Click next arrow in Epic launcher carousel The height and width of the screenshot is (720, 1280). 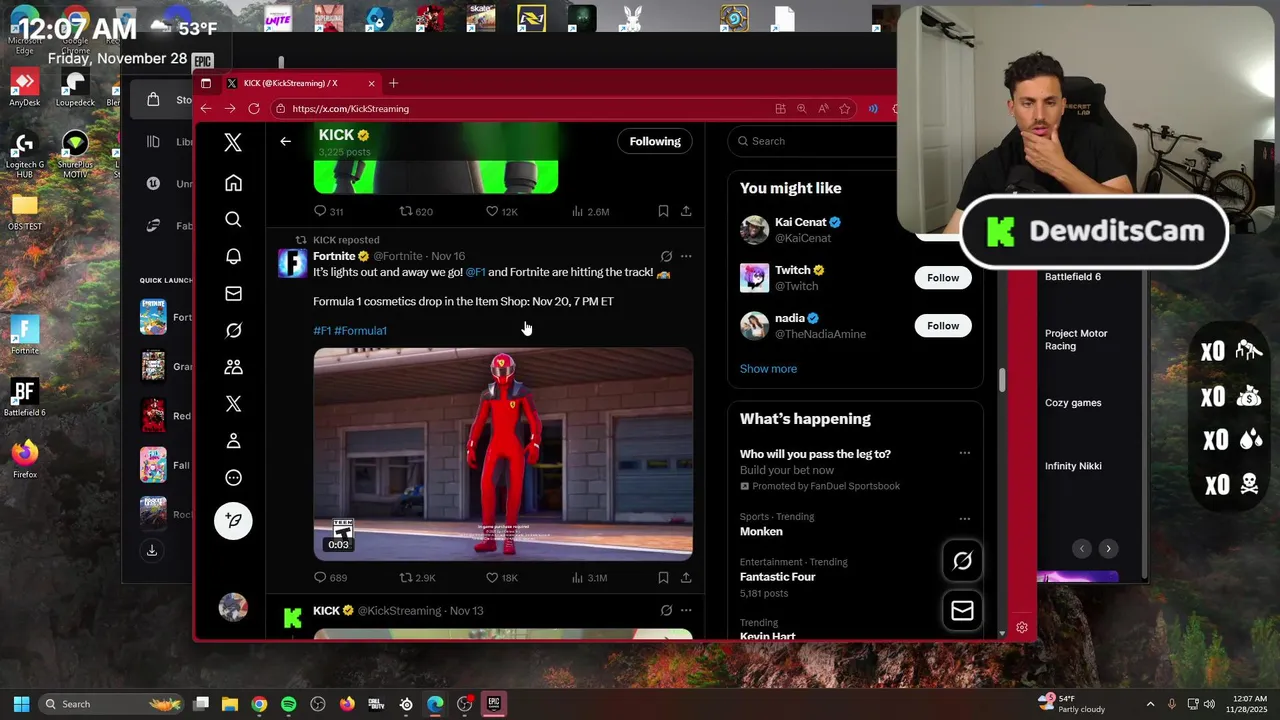[1108, 548]
